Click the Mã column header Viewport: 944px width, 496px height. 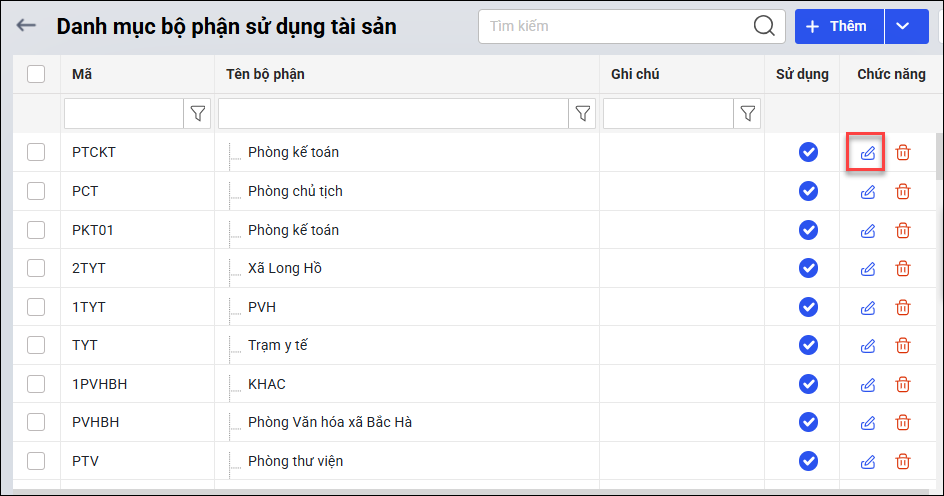click(x=82, y=74)
